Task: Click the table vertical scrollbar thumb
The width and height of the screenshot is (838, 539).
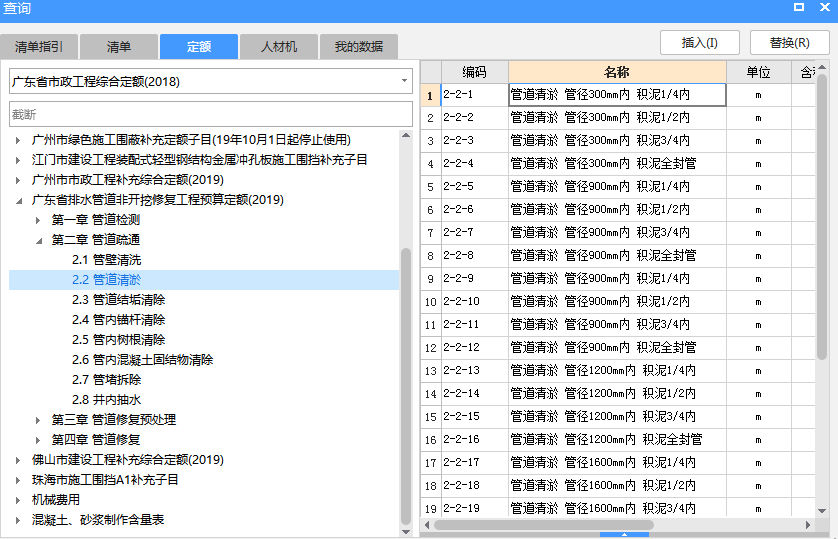Action: [x=822, y=216]
